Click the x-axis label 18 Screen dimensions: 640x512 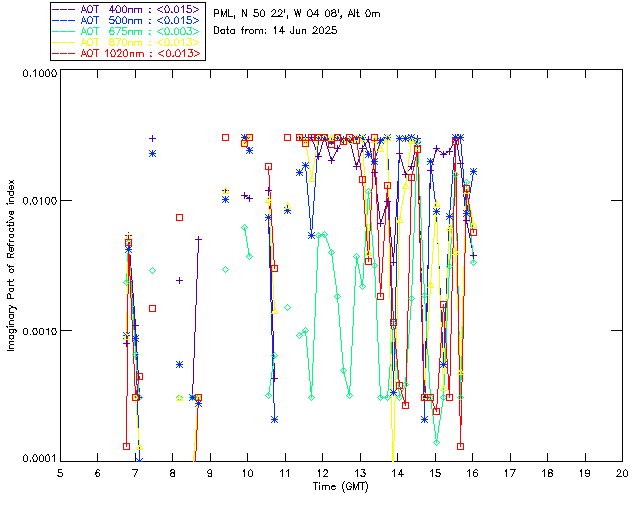[x=547, y=473]
